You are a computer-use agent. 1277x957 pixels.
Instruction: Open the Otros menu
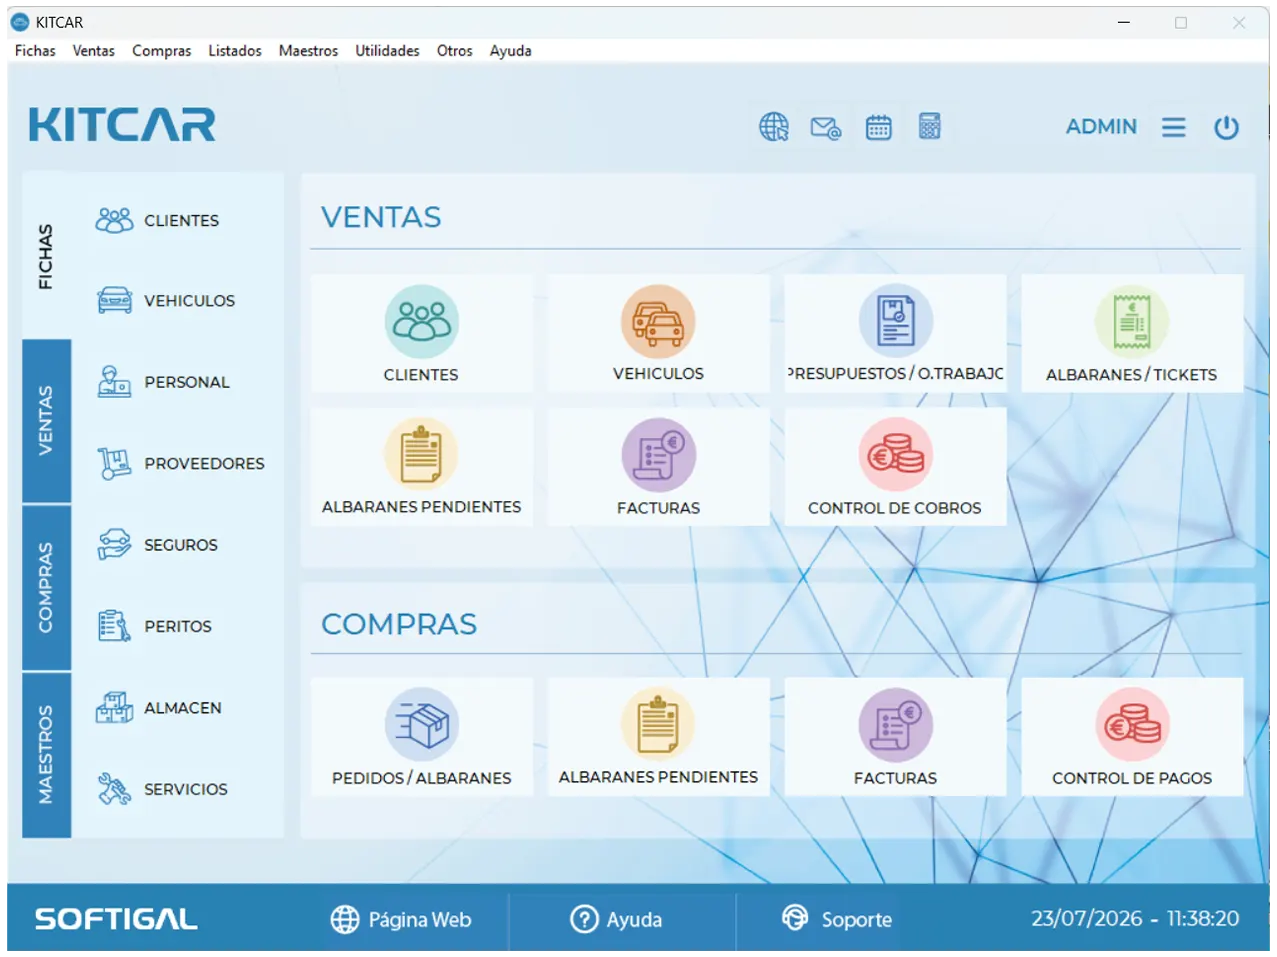[454, 50]
